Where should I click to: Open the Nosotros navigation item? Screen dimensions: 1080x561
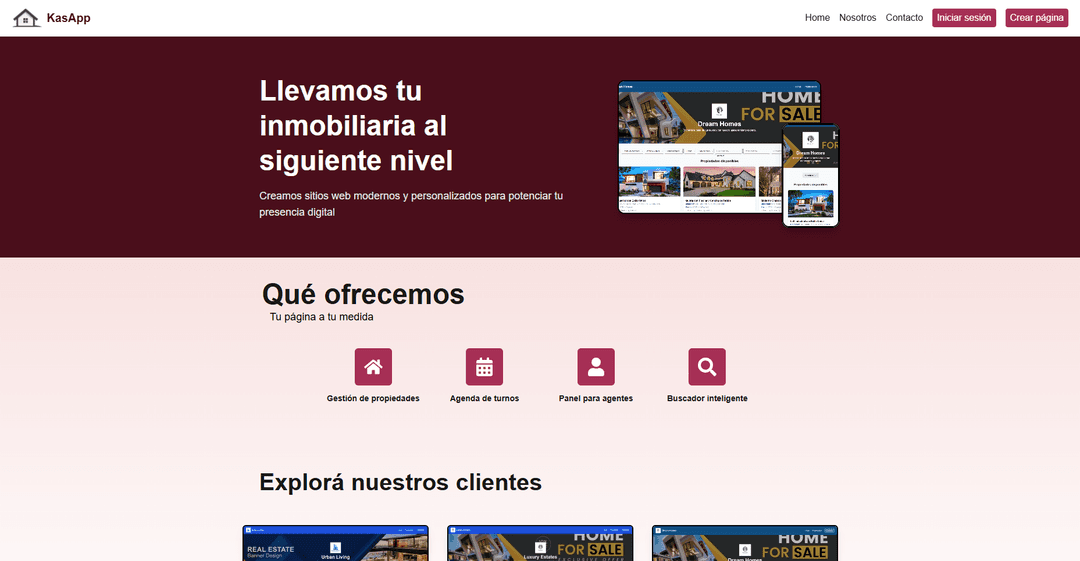857,18
